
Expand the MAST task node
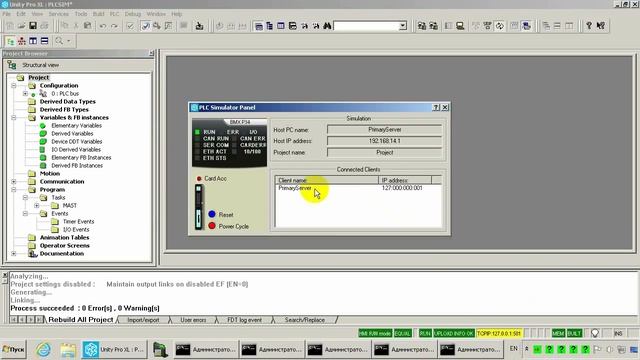(x=37, y=205)
